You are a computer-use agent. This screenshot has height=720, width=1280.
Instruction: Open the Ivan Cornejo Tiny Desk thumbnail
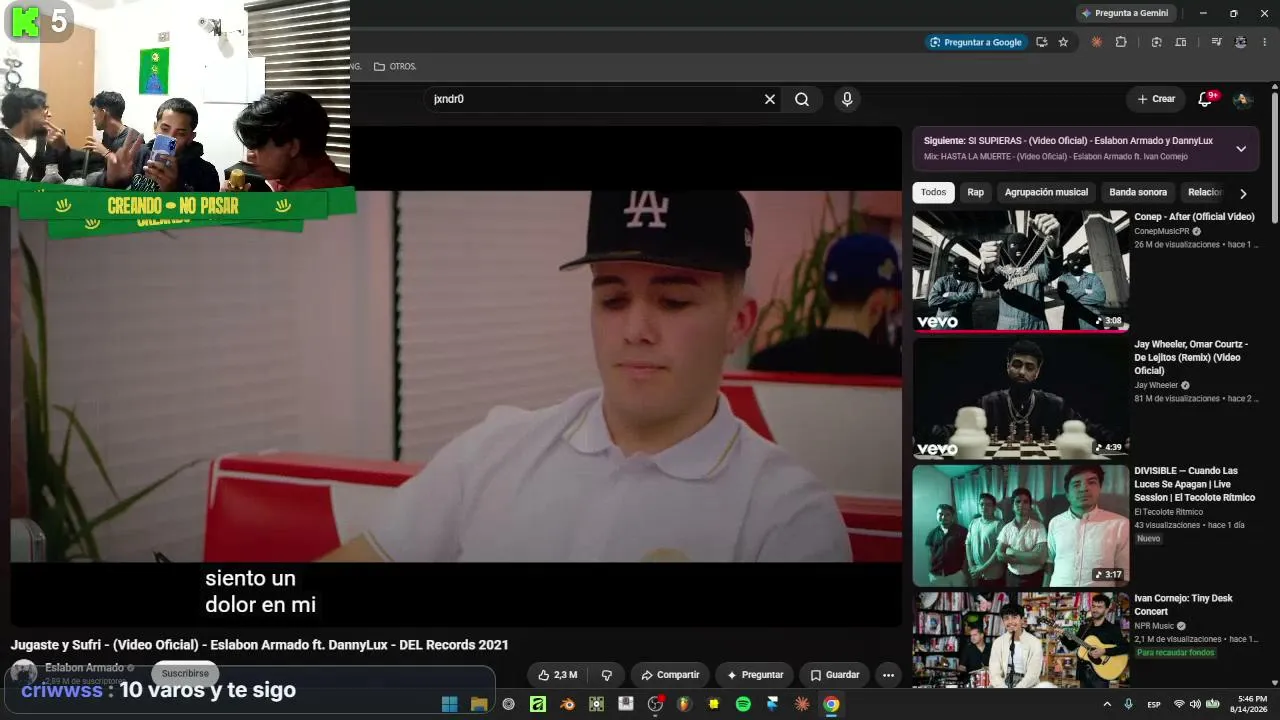coord(1020,640)
